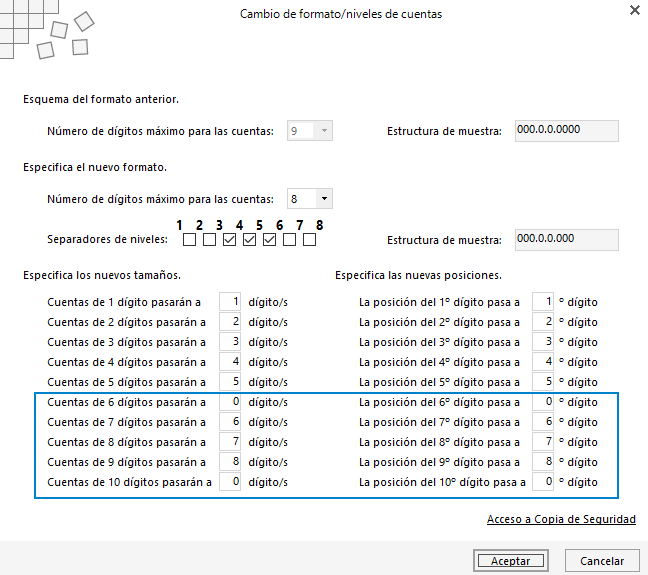The width and height of the screenshot is (648, 575).
Task: Click 'Especifica las nuevas posiciones.' heading
Action: click(418, 275)
